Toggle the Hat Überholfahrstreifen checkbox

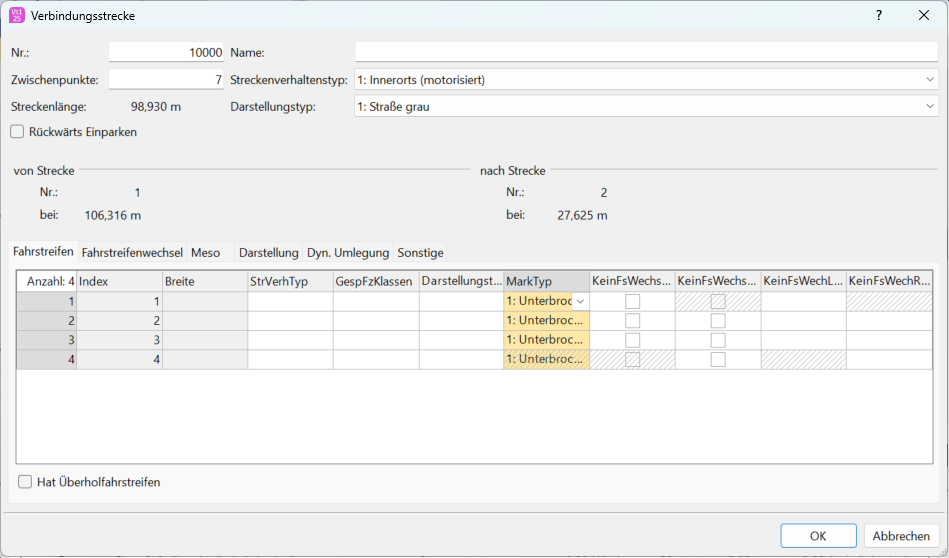coord(25,482)
